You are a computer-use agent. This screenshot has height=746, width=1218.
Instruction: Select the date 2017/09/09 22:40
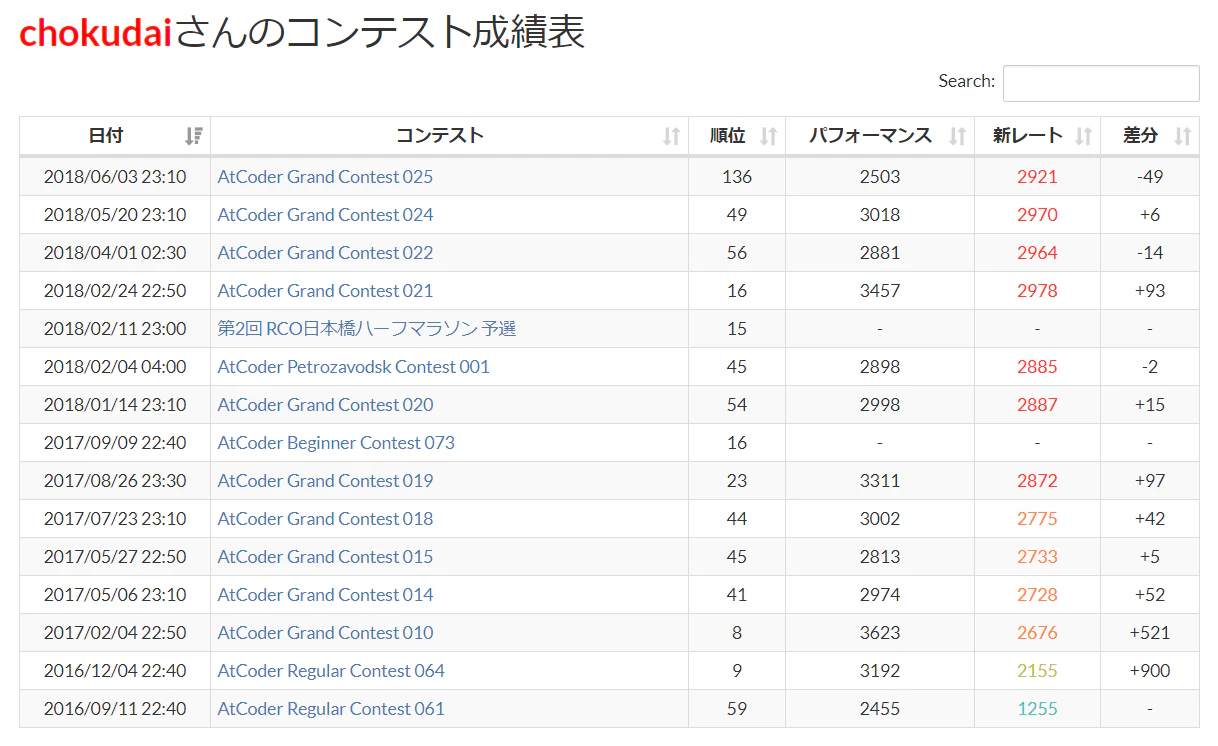(115, 443)
